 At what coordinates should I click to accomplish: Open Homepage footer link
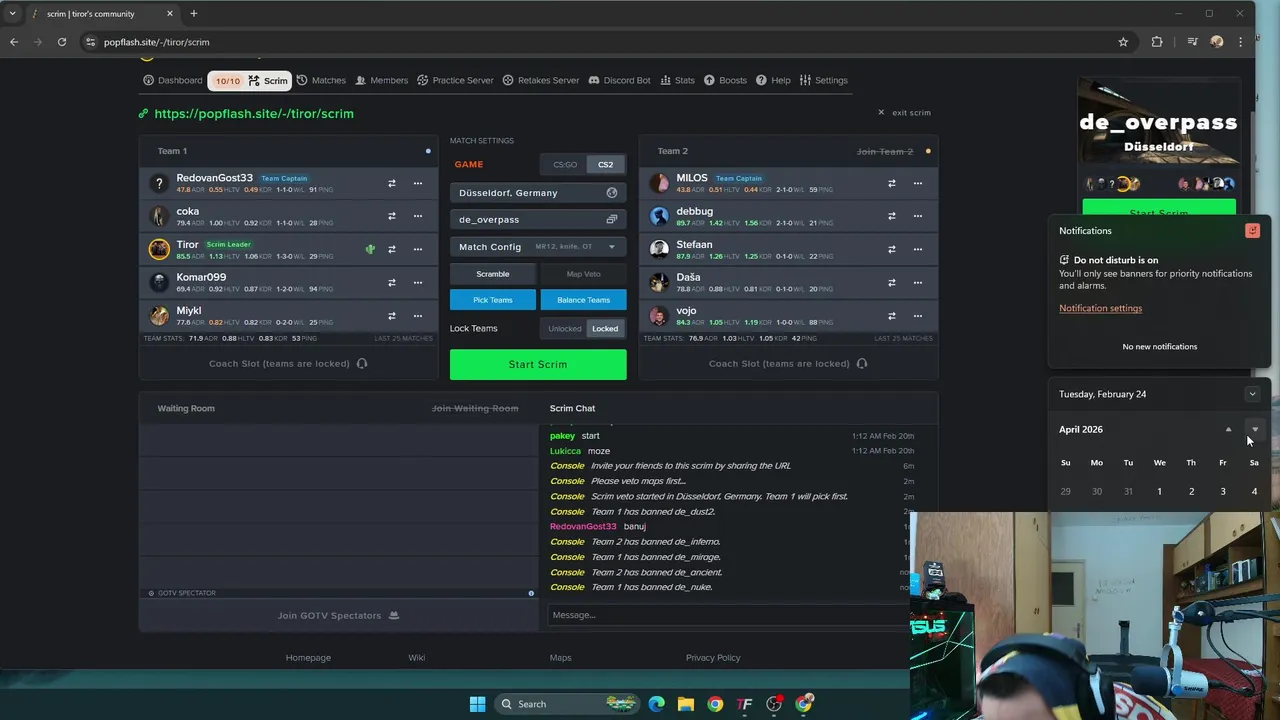pyautogui.click(x=308, y=657)
